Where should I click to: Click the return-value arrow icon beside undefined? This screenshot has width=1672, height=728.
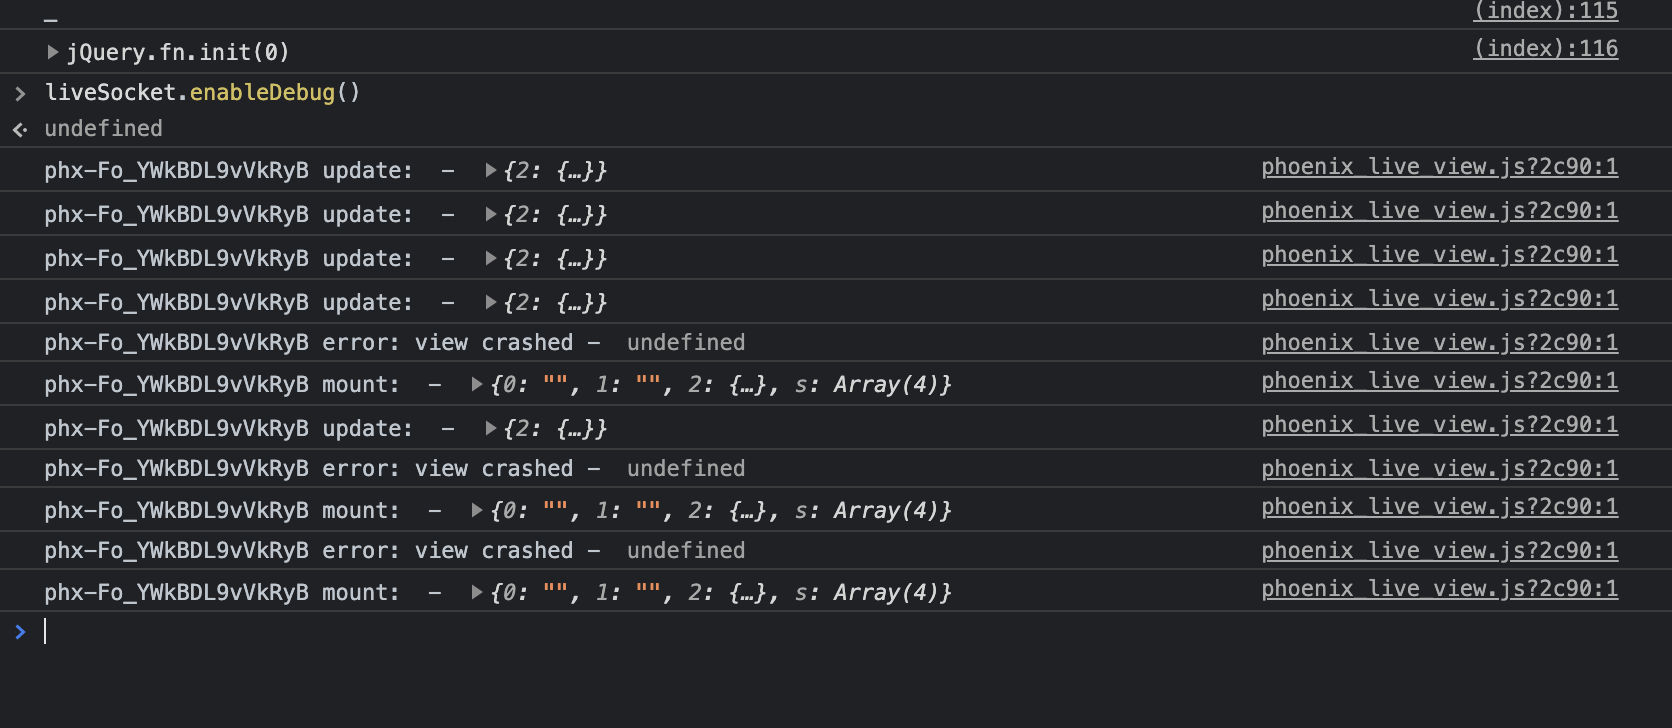click(20, 129)
